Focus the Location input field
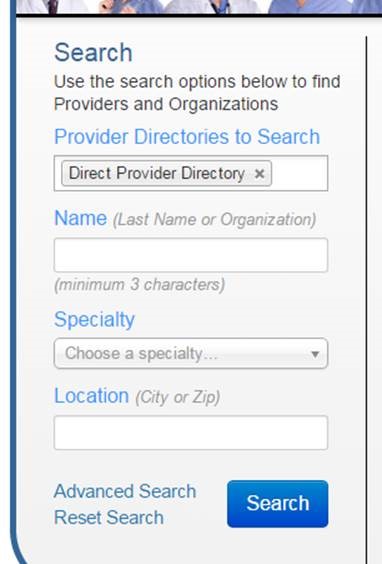Viewport: 382px width, 564px height. point(191,433)
